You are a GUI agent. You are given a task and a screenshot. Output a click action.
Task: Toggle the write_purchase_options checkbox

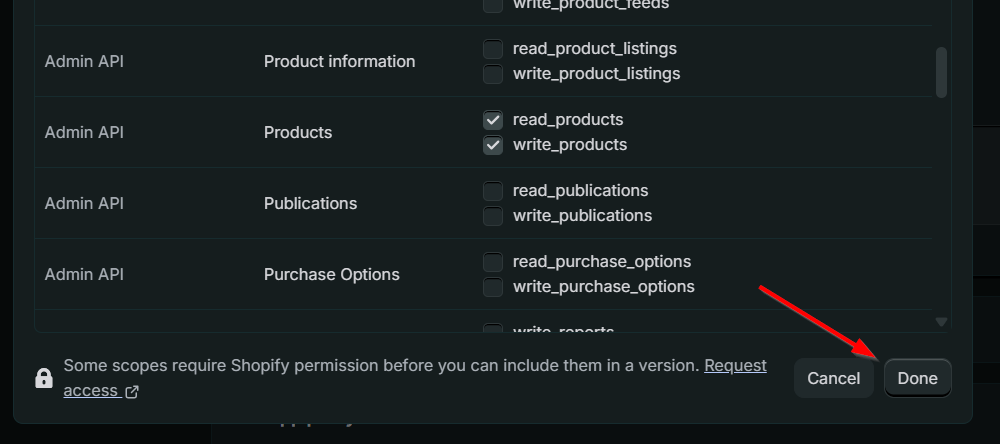pos(493,287)
